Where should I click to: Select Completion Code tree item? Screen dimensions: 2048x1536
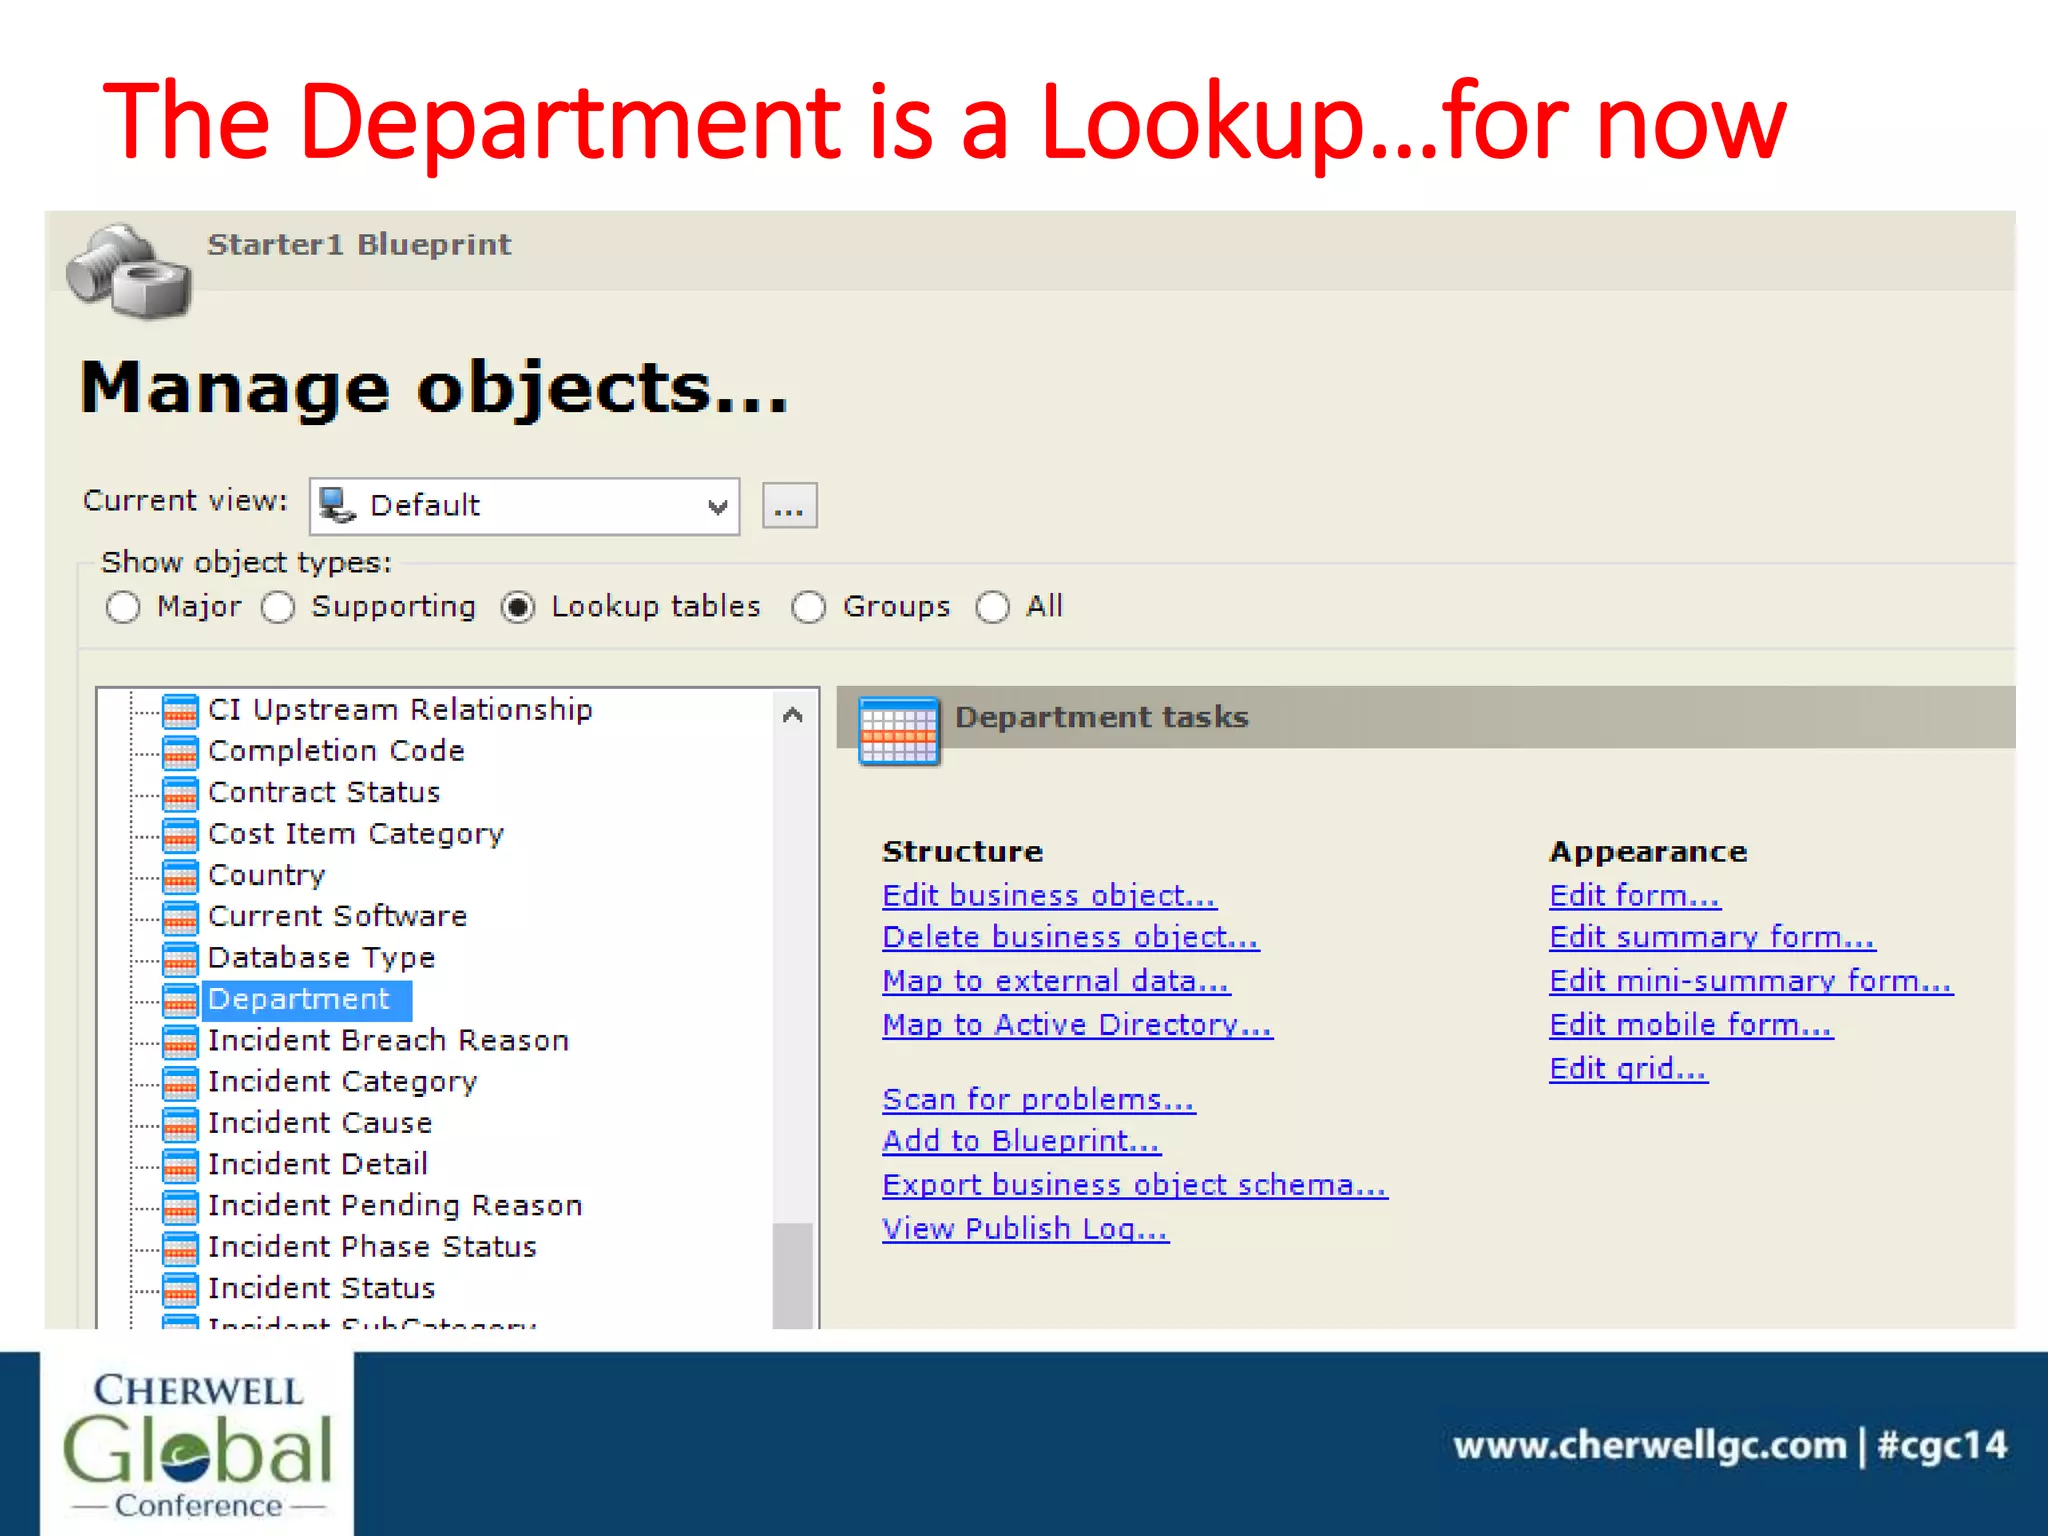pos(336,751)
